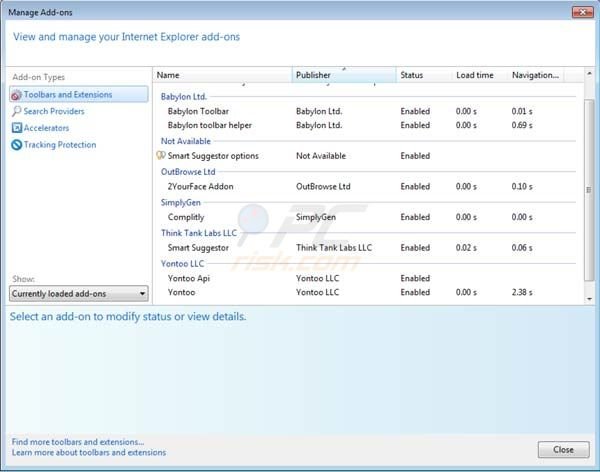Sort list by Name column header
Viewport: 600px width, 472px height.
tap(223, 75)
